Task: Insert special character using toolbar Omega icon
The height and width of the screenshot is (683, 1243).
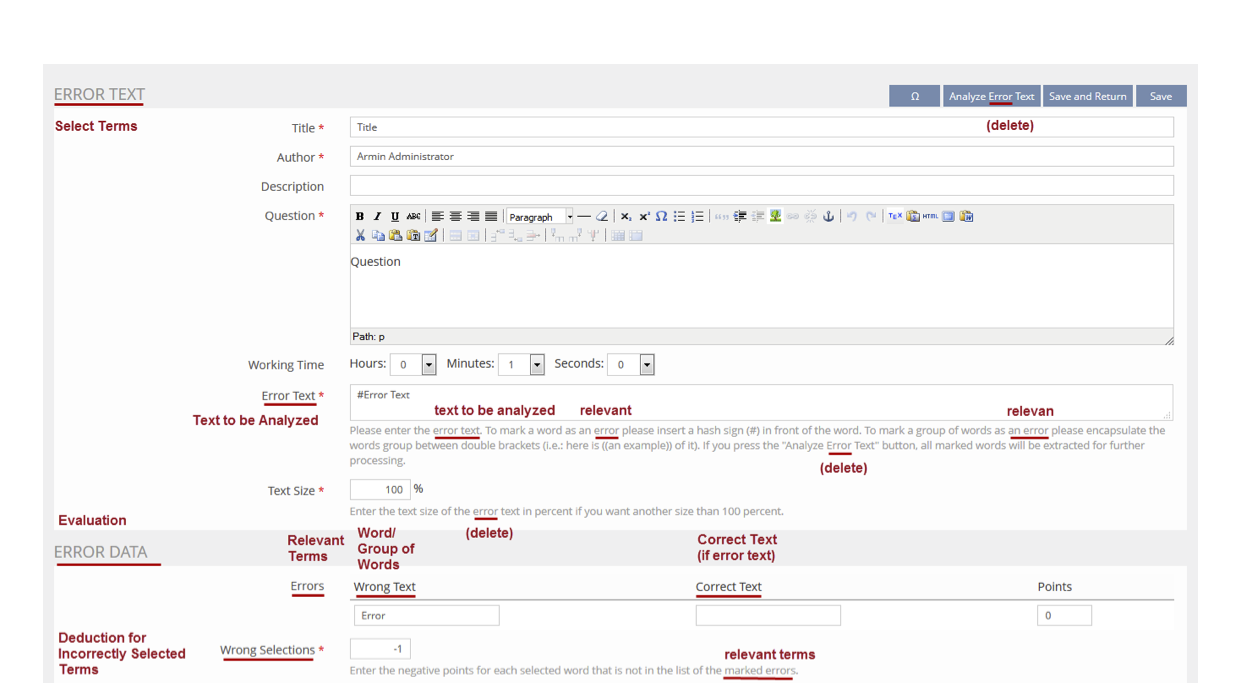Action: 662,216
